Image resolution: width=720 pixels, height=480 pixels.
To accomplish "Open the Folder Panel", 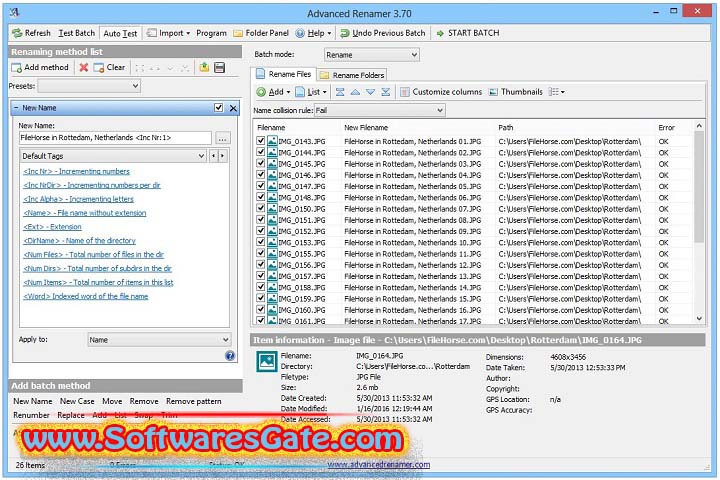I will [x=261, y=33].
